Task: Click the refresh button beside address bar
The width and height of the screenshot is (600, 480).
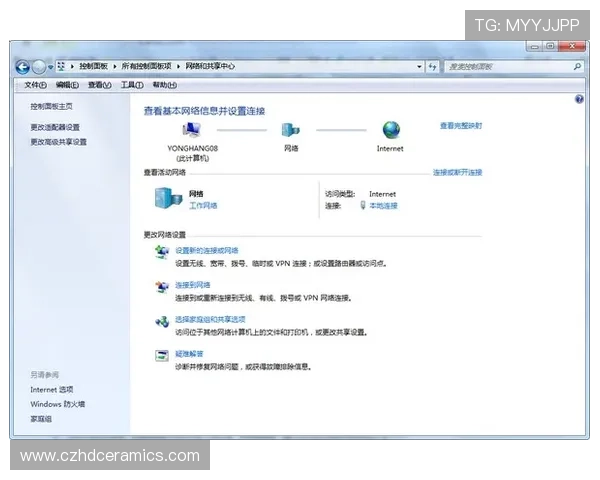Action: point(433,67)
